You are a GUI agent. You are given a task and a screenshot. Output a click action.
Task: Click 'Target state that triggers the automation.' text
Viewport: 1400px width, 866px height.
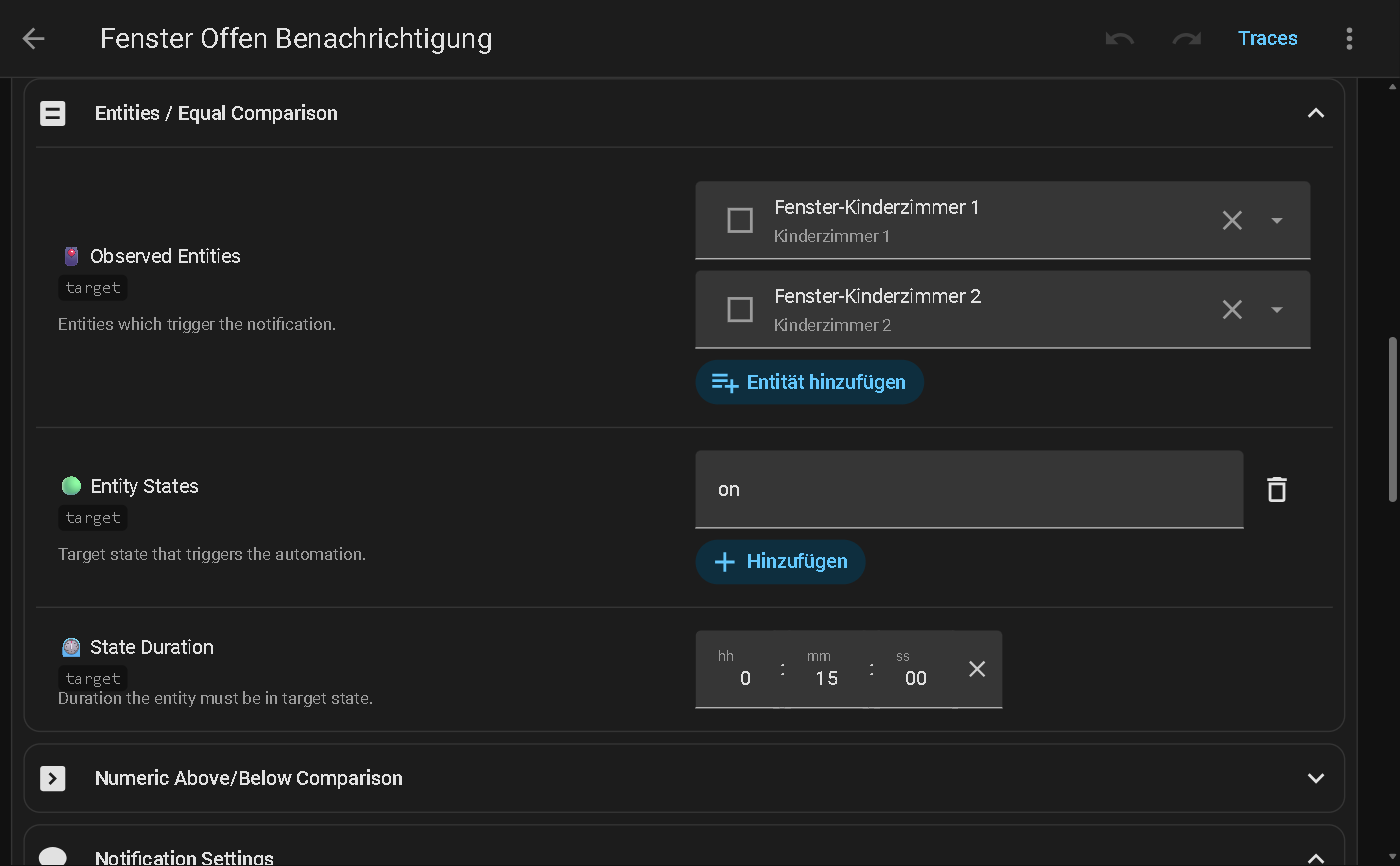[x=212, y=554]
